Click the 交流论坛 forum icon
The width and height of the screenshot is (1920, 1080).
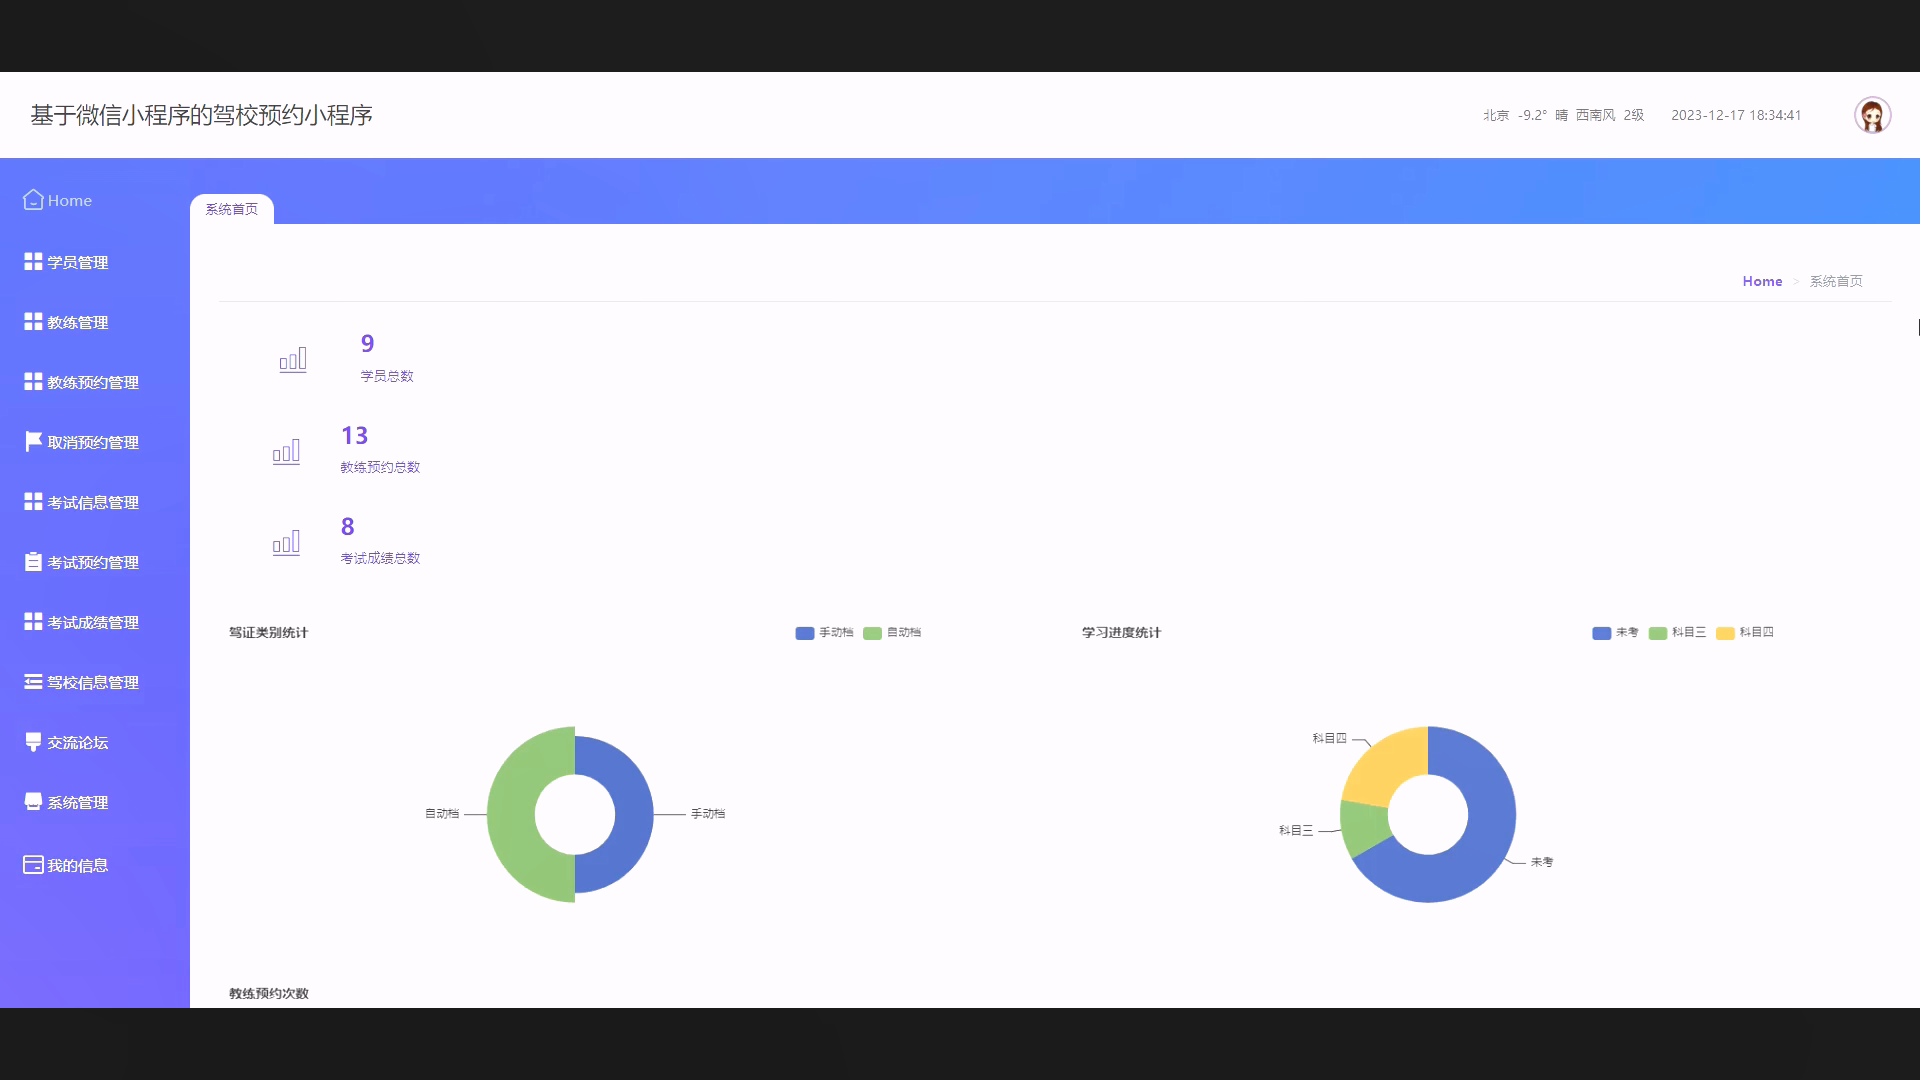(33, 742)
